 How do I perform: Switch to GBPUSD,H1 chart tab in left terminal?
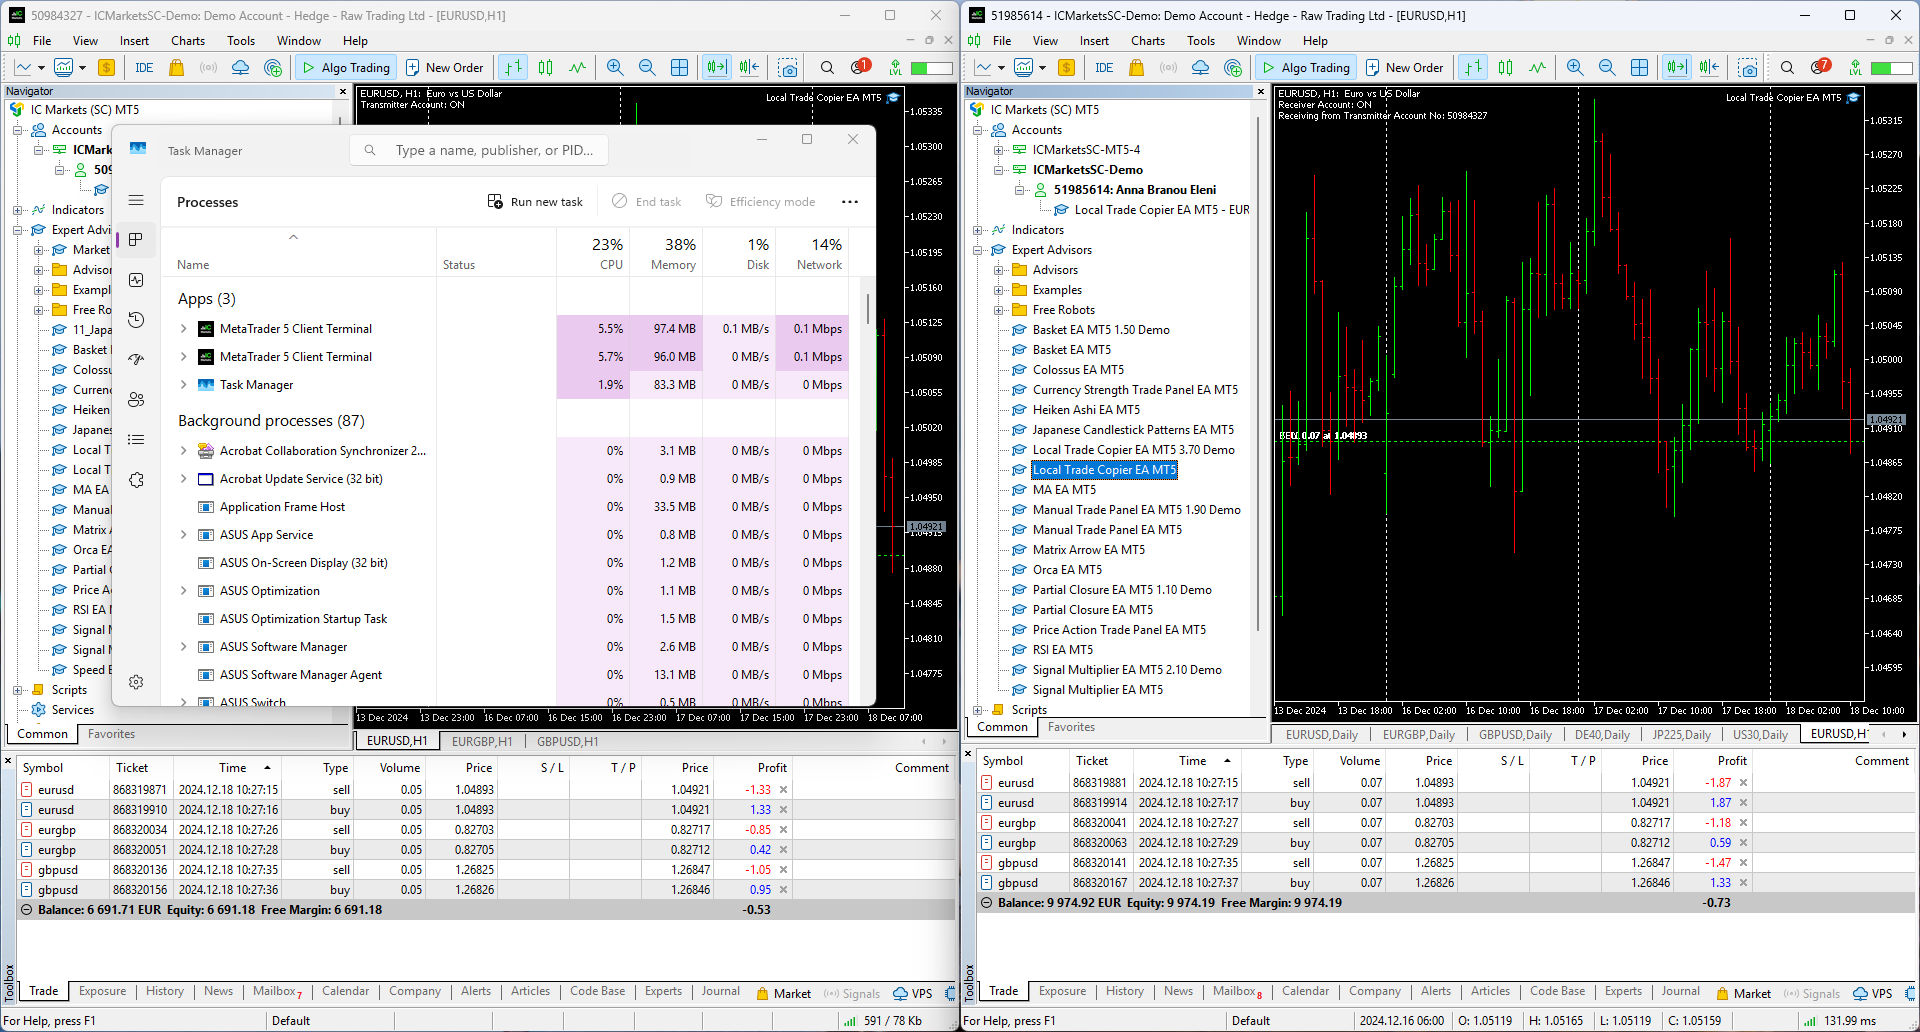[x=567, y=742]
